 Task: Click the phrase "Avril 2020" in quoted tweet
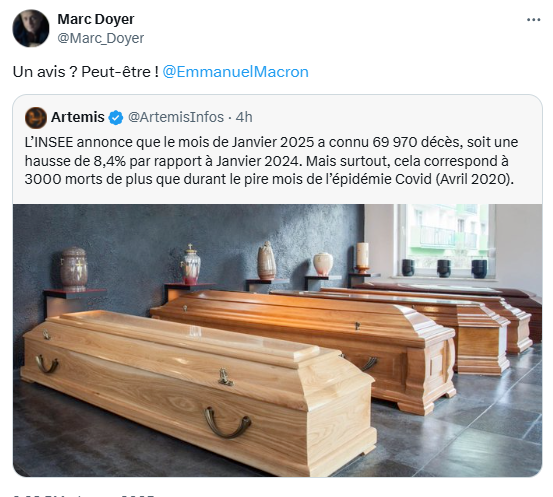(473, 179)
